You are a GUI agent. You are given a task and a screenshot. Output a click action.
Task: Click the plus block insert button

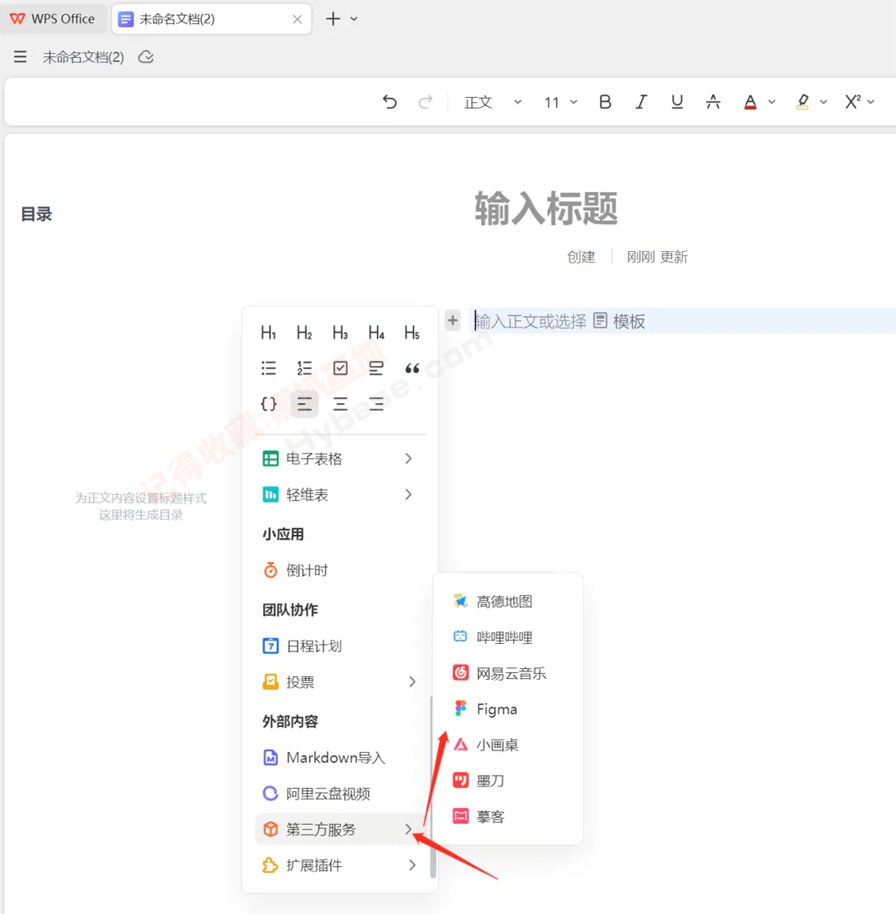[453, 320]
